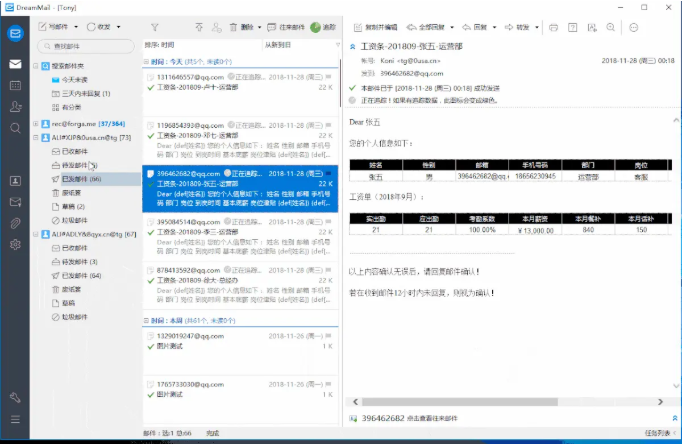Open the compose mail (写邮件) dropdown arrow
The height and width of the screenshot is (444, 682).
click(76, 27)
